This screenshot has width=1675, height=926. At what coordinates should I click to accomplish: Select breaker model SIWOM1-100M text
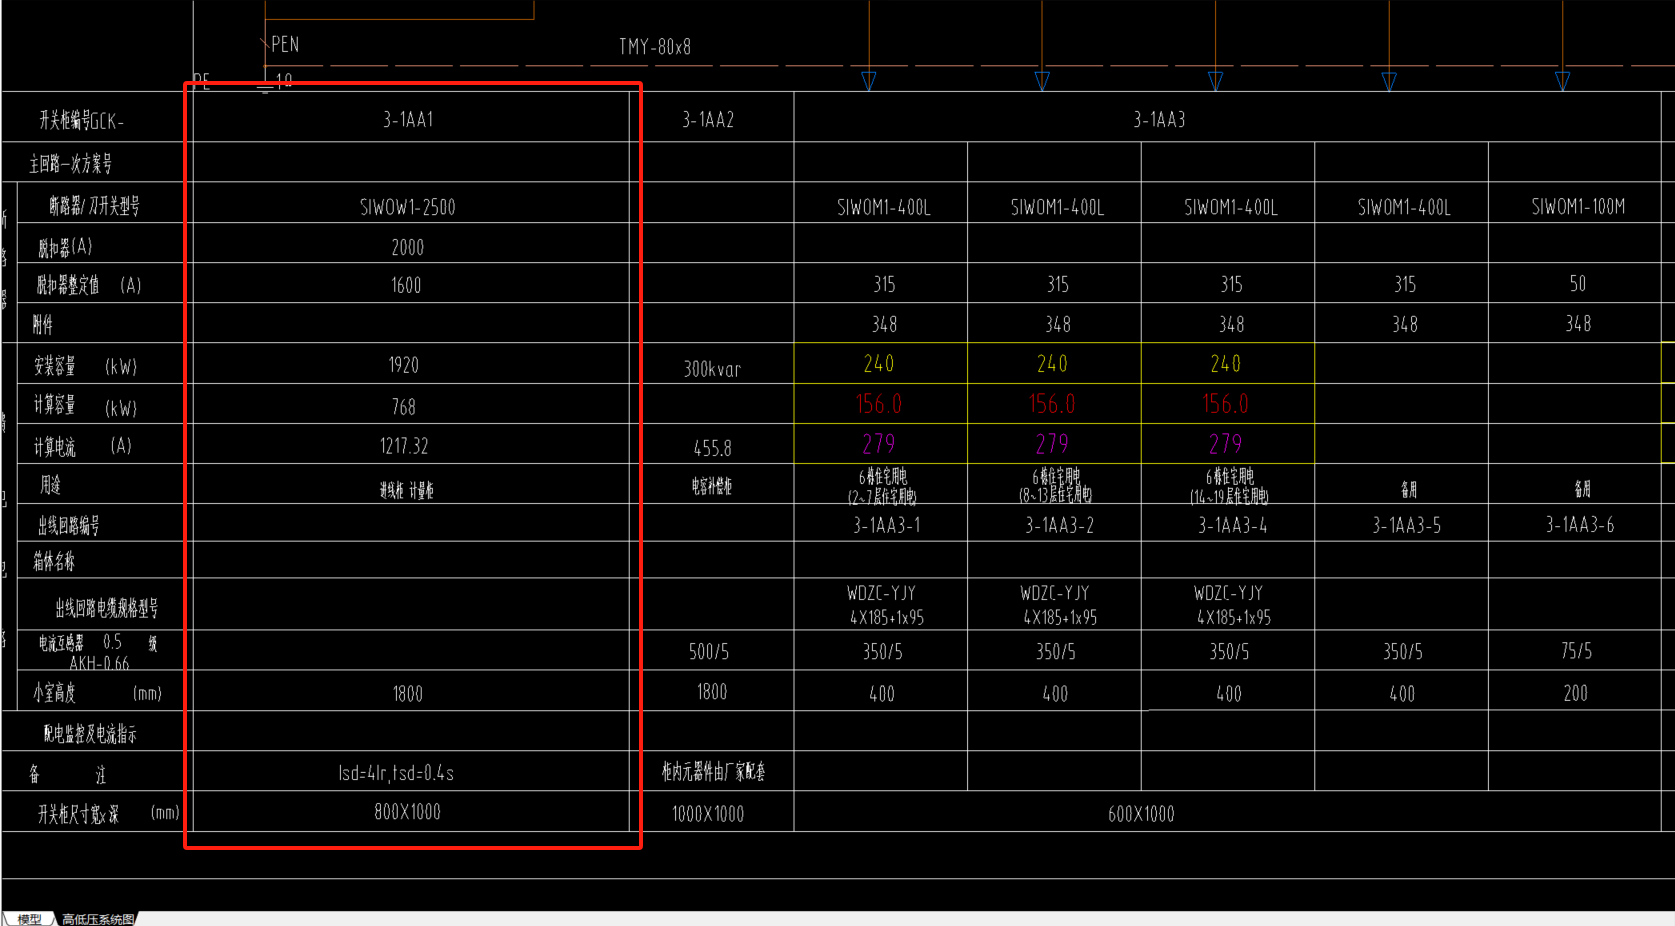(1578, 206)
